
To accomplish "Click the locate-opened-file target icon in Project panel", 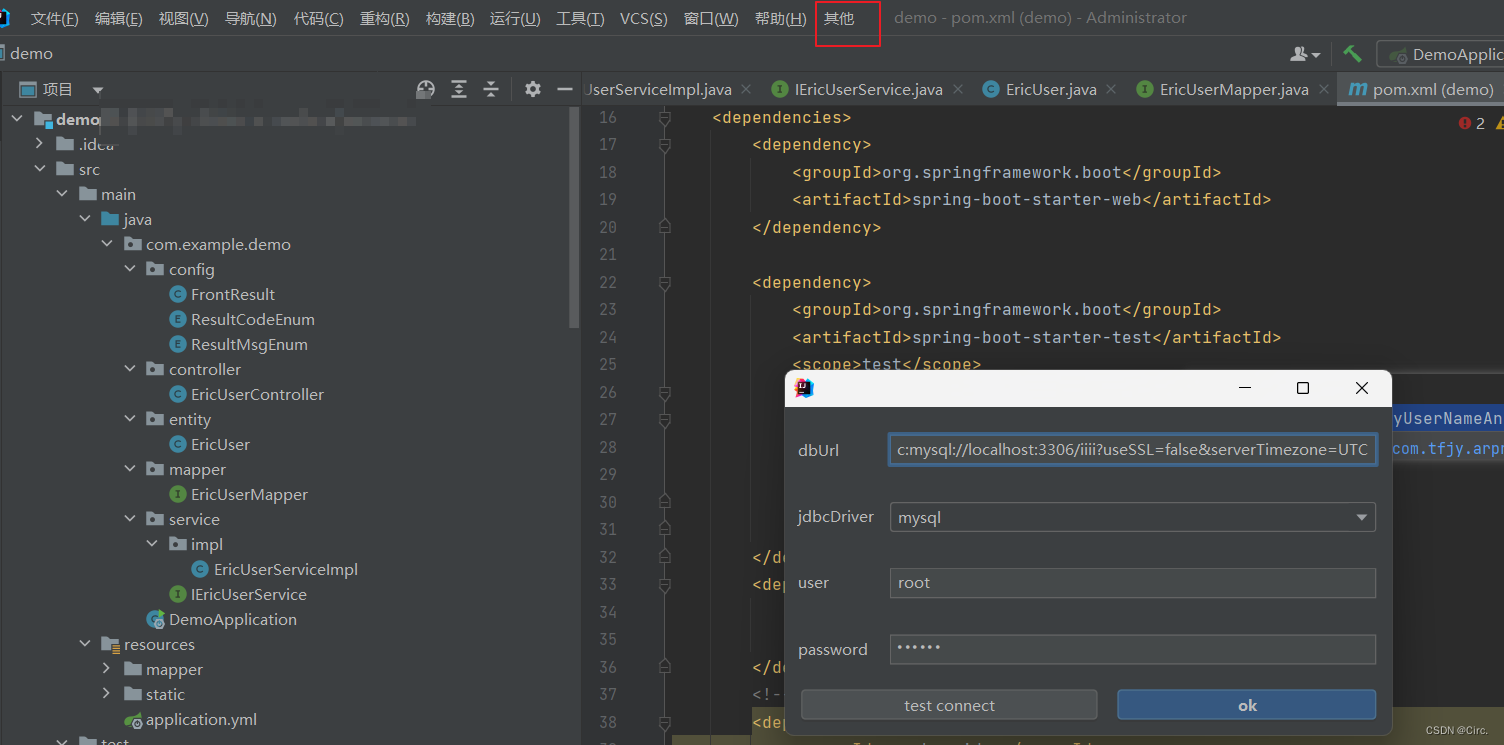I will (426, 89).
